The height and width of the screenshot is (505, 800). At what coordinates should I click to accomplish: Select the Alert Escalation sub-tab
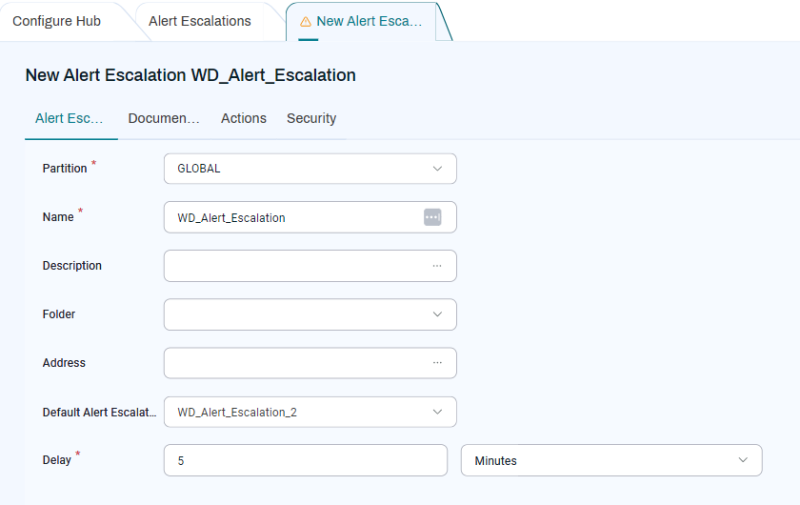pyautogui.click(x=69, y=118)
